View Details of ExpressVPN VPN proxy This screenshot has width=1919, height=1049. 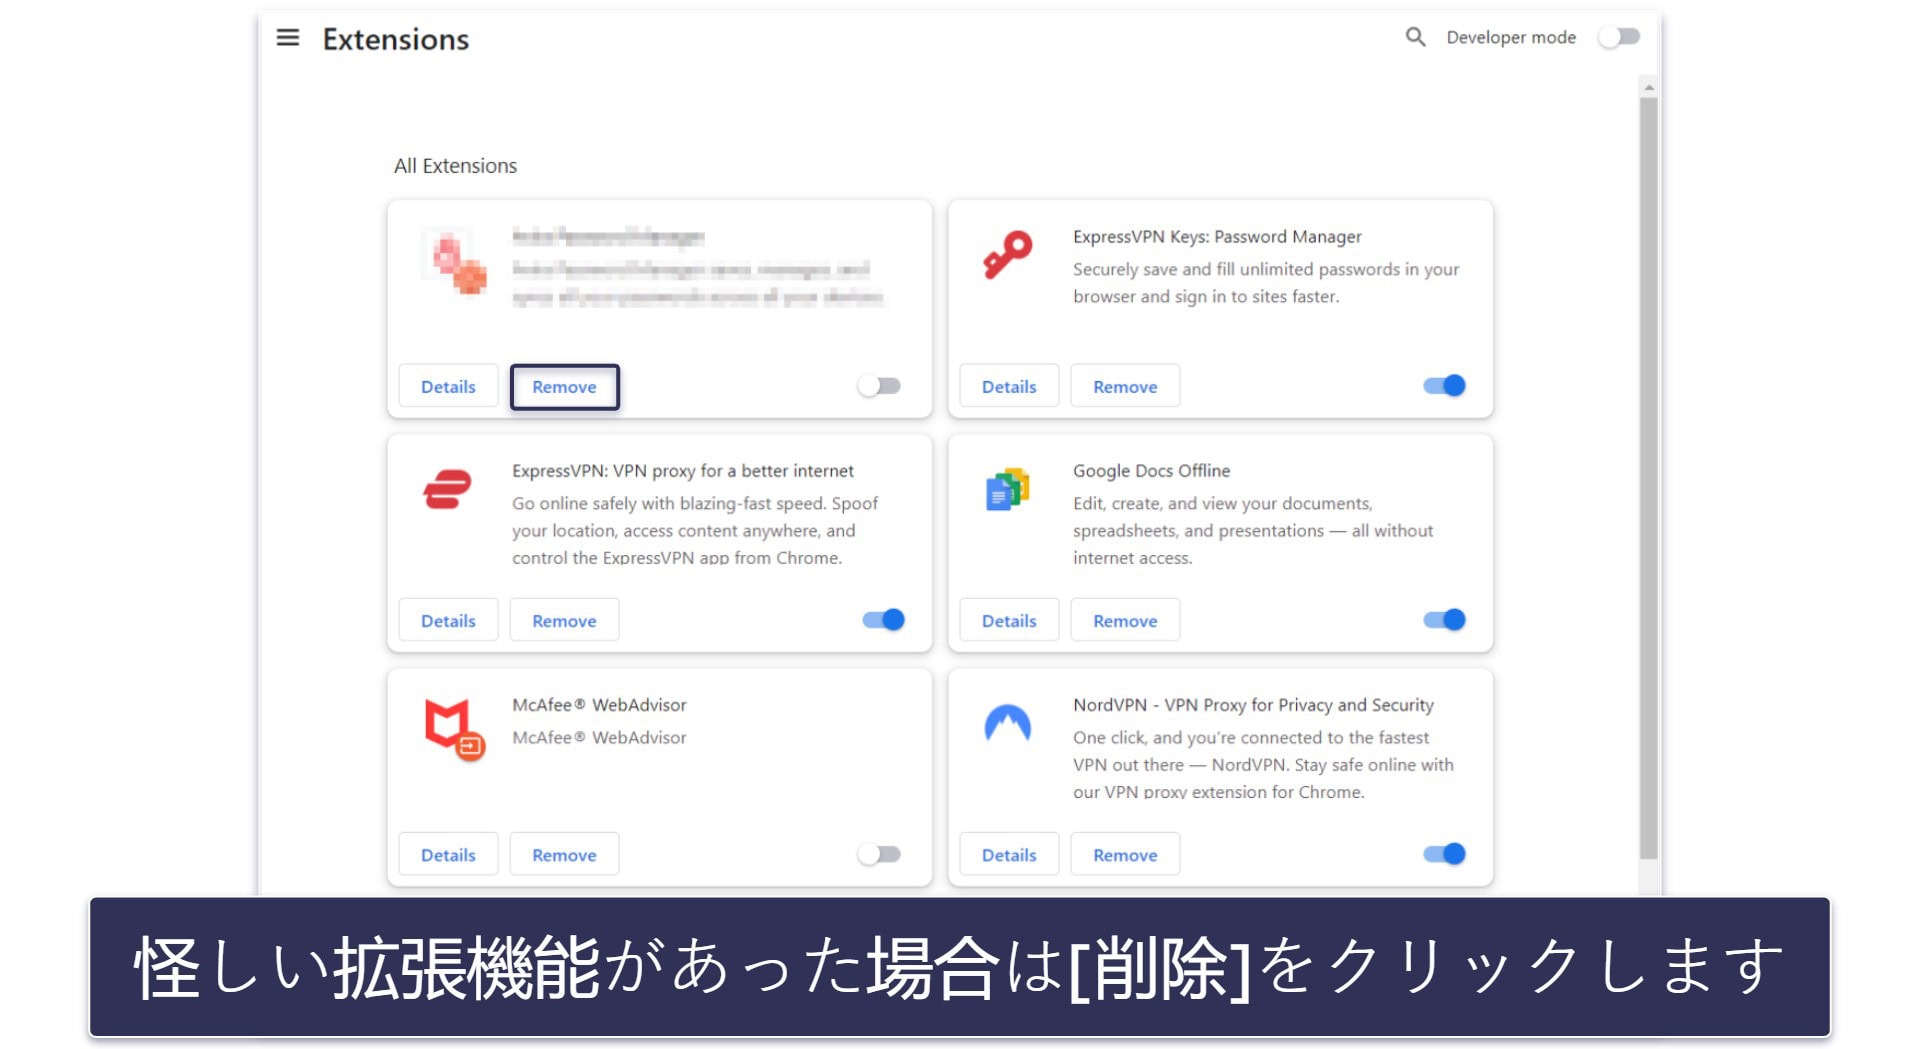point(448,620)
